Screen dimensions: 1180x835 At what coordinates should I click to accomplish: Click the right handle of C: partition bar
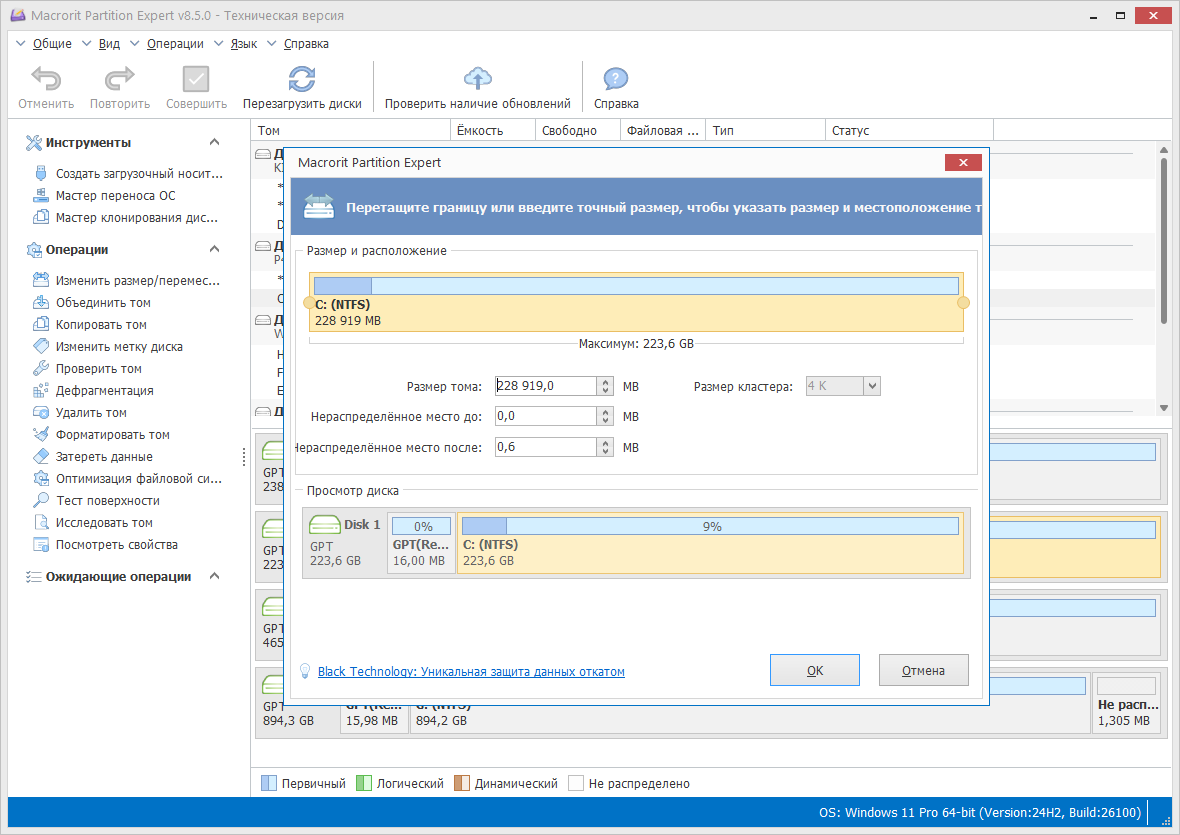coord(963,302)
